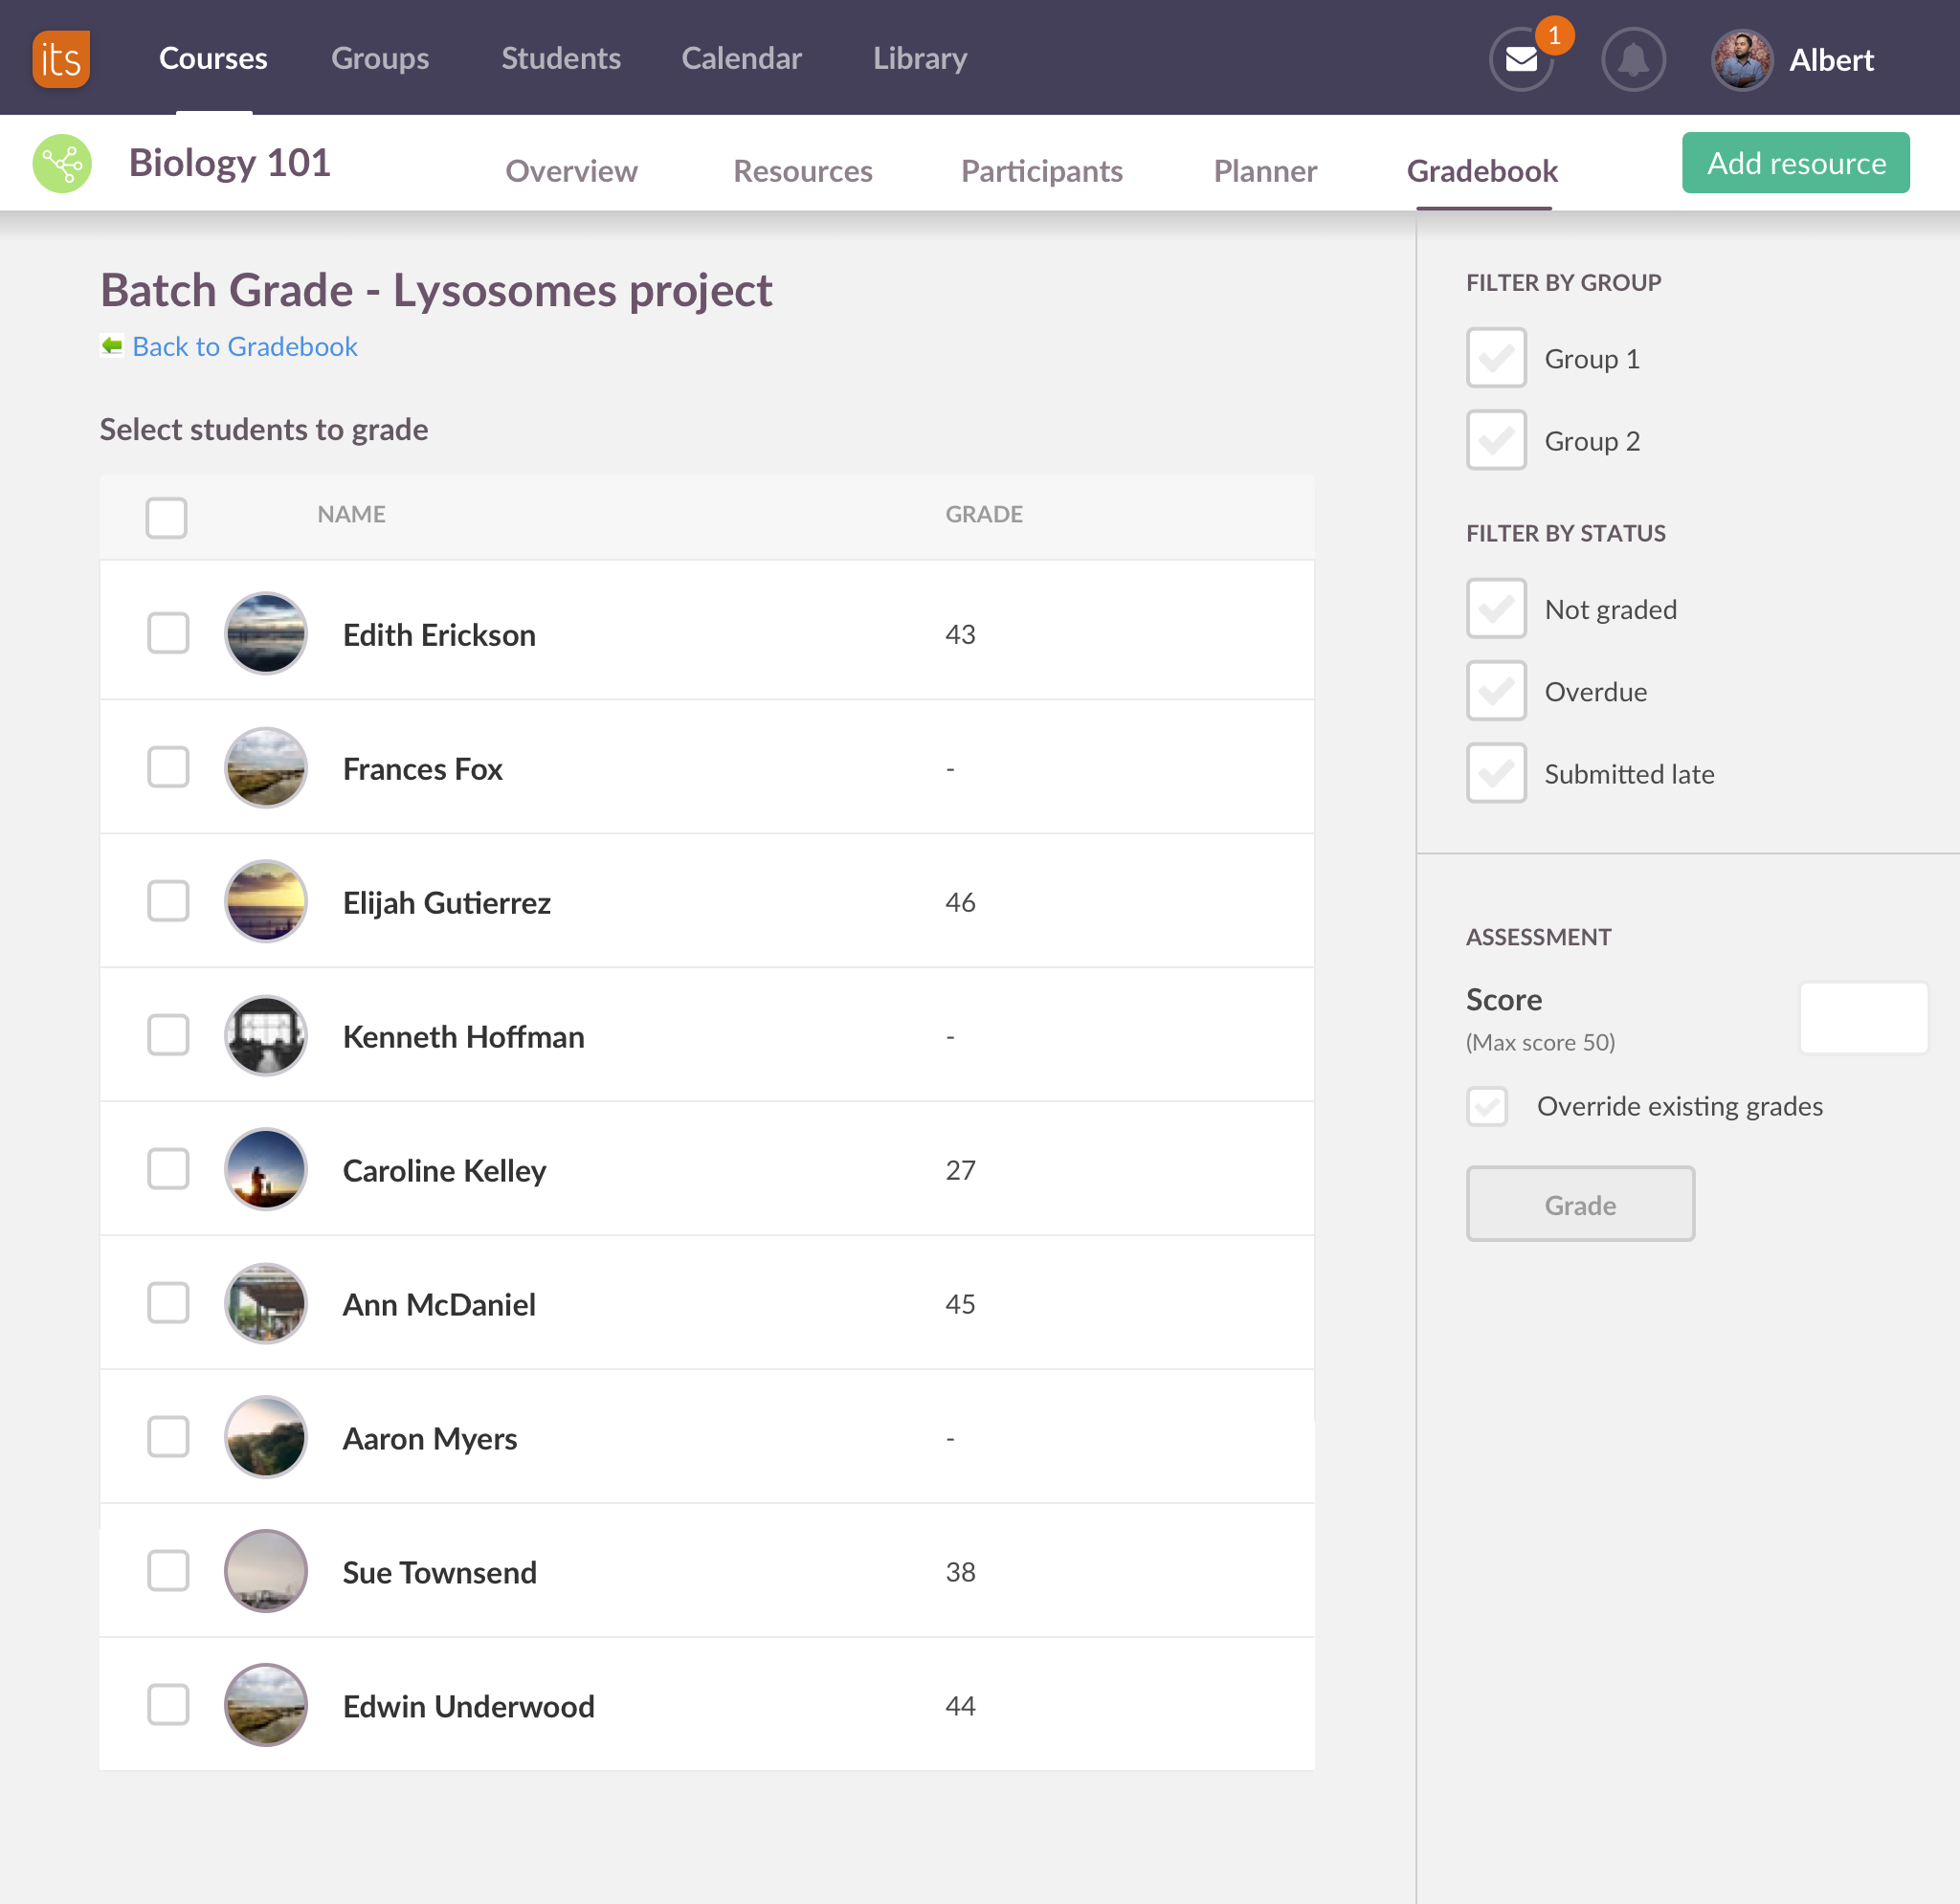This screenshot has height=1904, width=1960.
Task: Switch to the Participants tab
Action: click(1041, 170)
